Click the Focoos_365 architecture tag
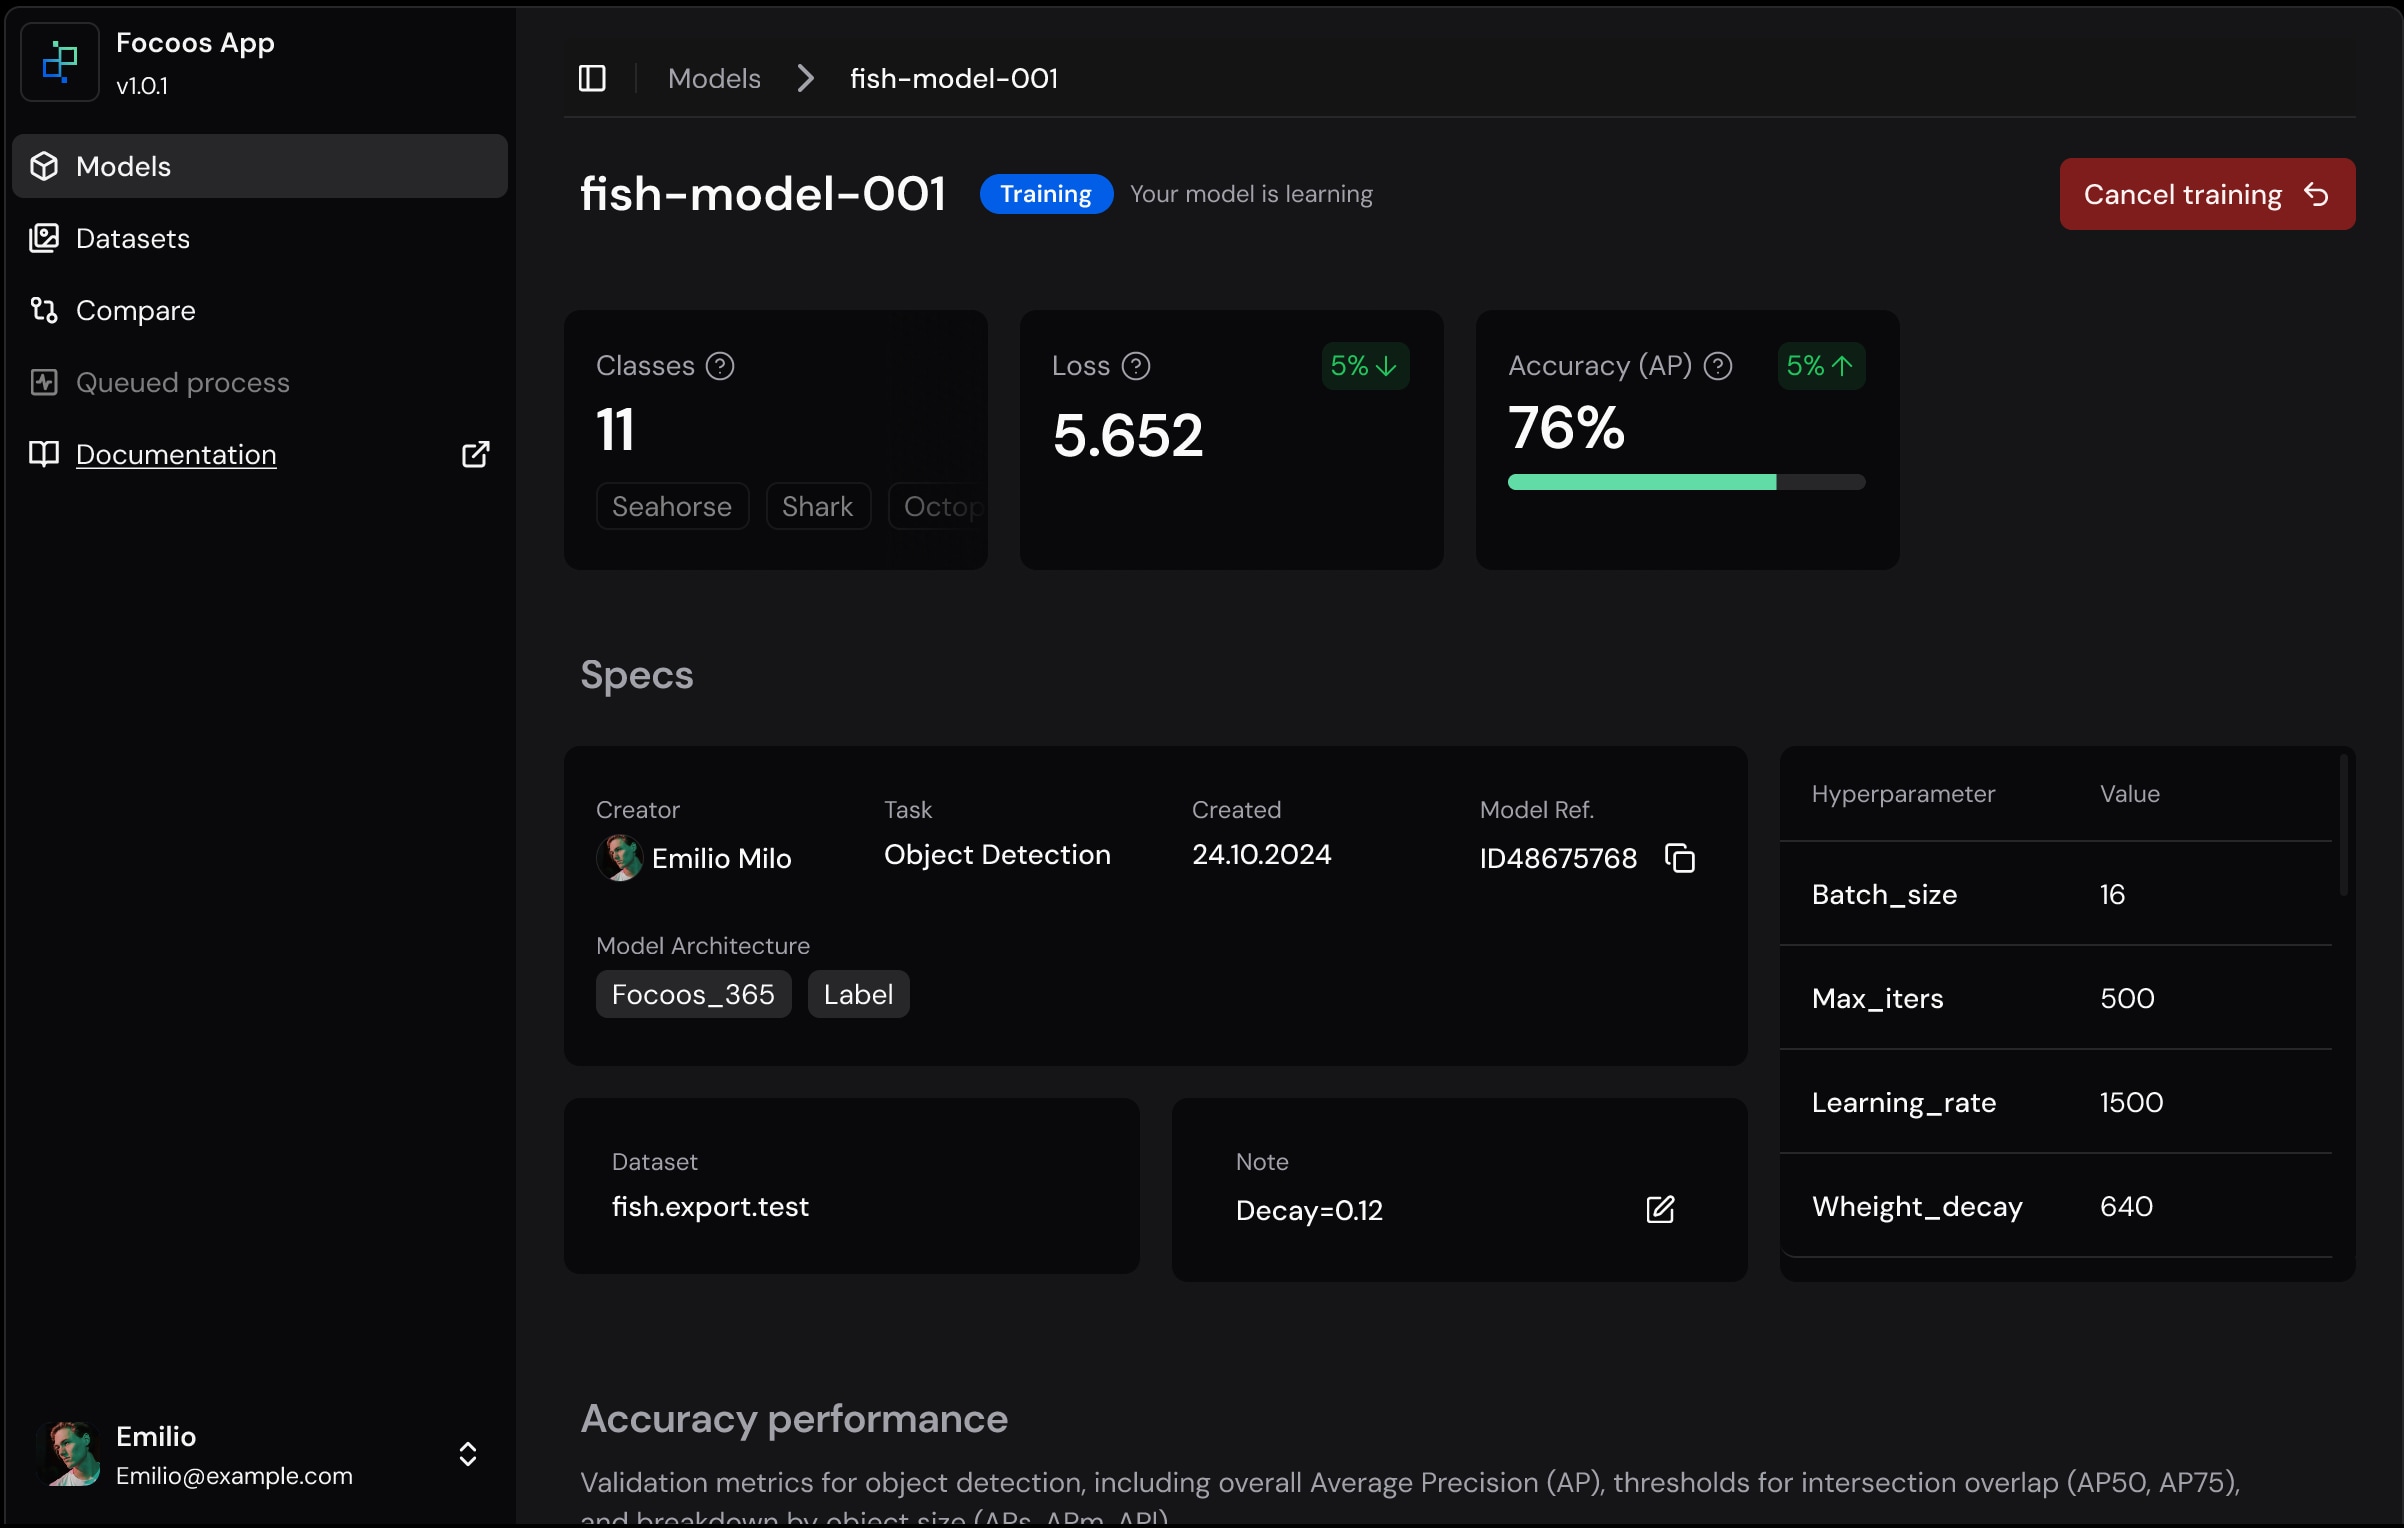This screenshot has height=1528, width=2404. (x=693, y=994)
